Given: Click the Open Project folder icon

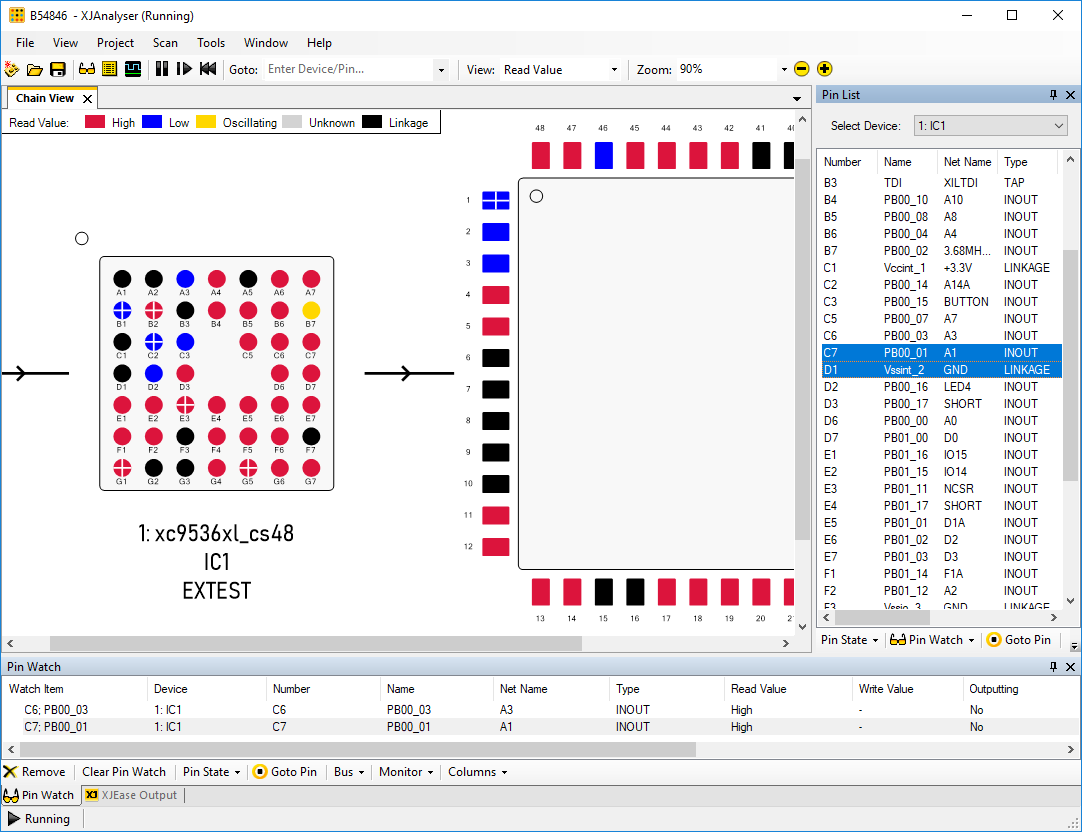Looking at the screenshot, I should (x=35, y=69).
